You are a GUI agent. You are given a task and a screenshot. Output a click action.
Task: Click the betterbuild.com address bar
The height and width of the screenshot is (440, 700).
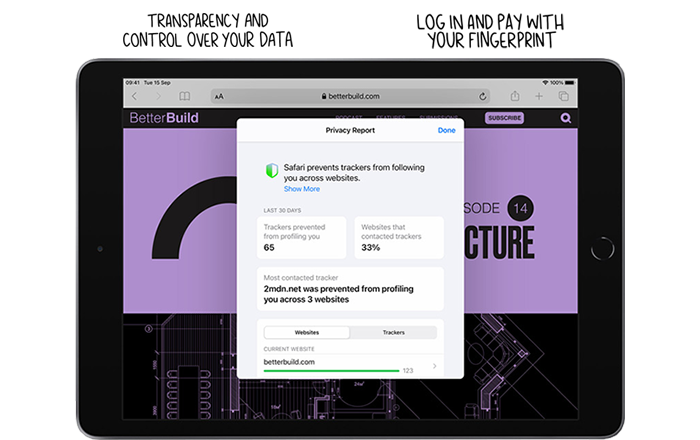350,96
